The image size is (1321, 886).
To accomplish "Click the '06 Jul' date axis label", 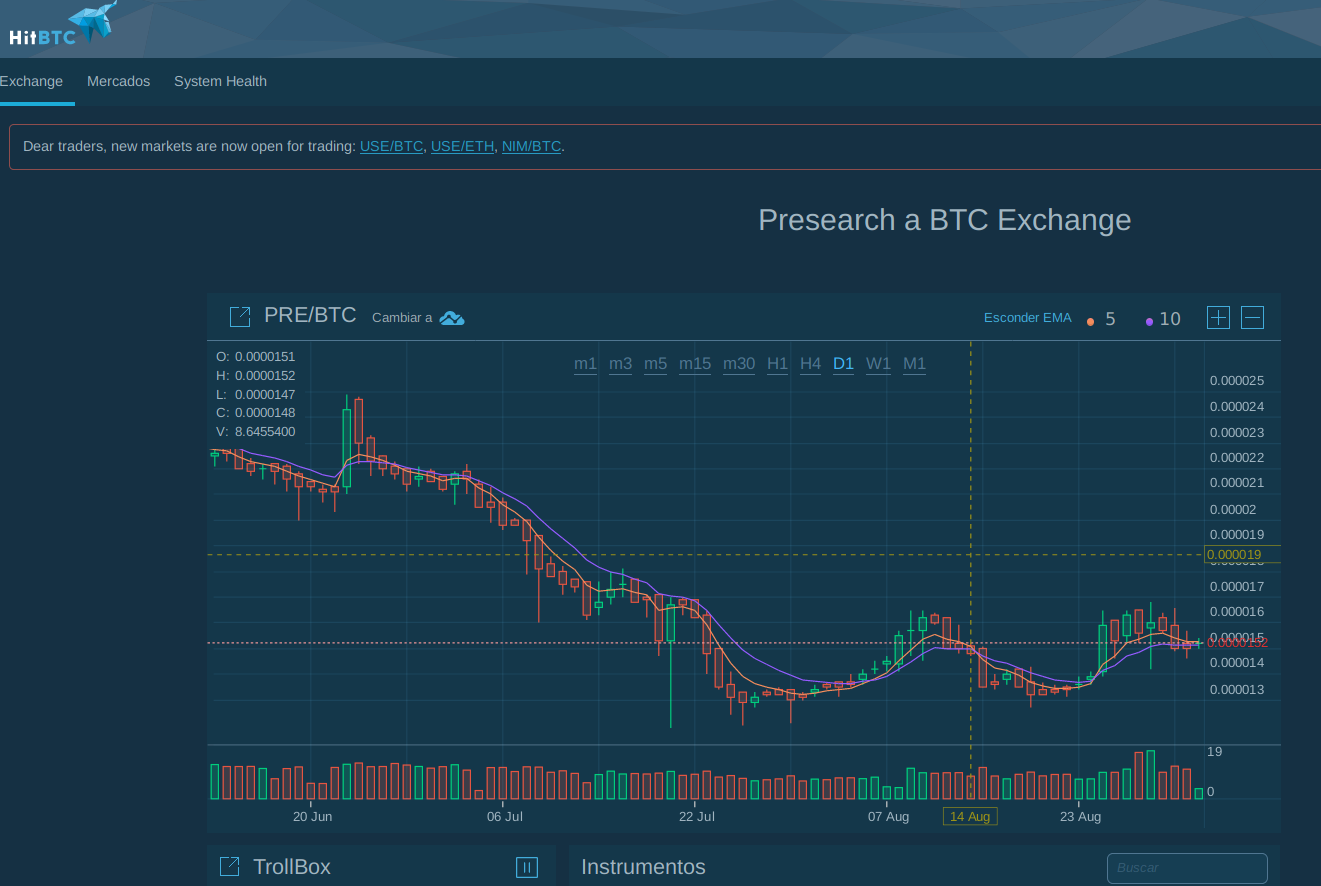I will 505,817.
